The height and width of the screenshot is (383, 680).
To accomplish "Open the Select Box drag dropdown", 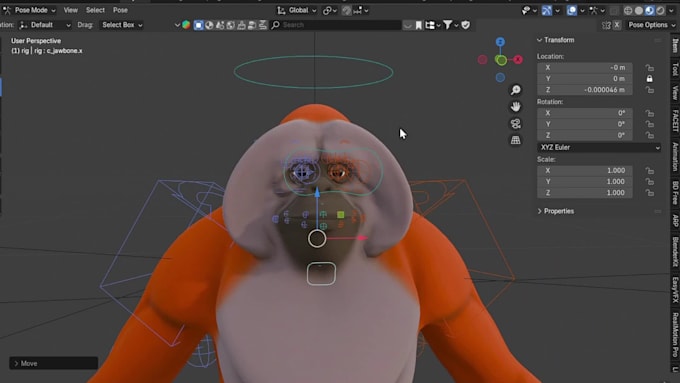I will [x=121, y=25].
